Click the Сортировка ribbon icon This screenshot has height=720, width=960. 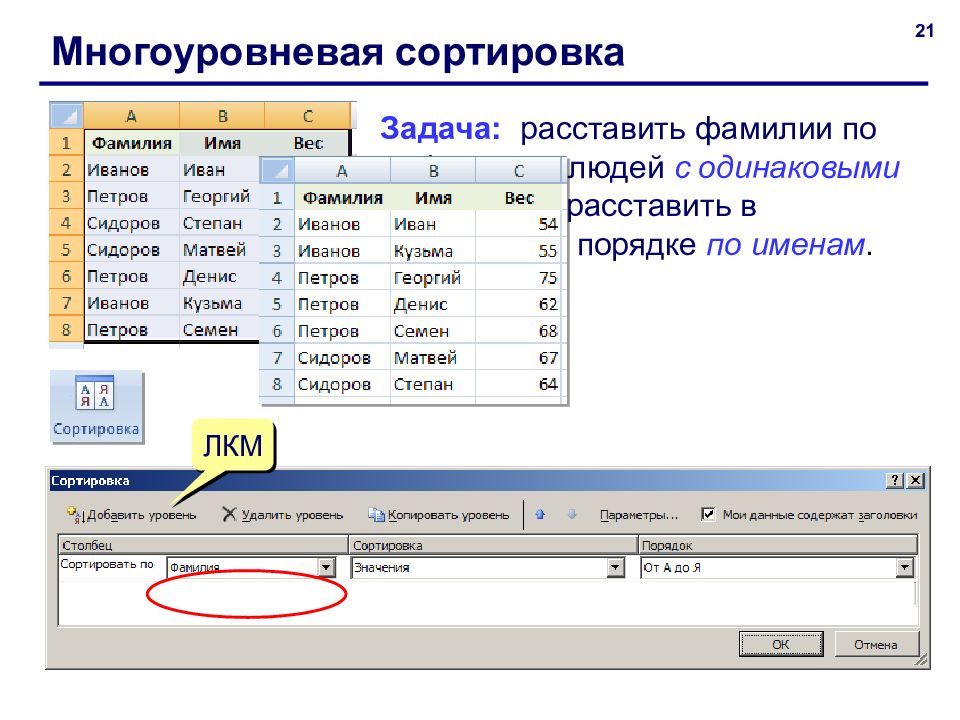[x=96, y=407]
